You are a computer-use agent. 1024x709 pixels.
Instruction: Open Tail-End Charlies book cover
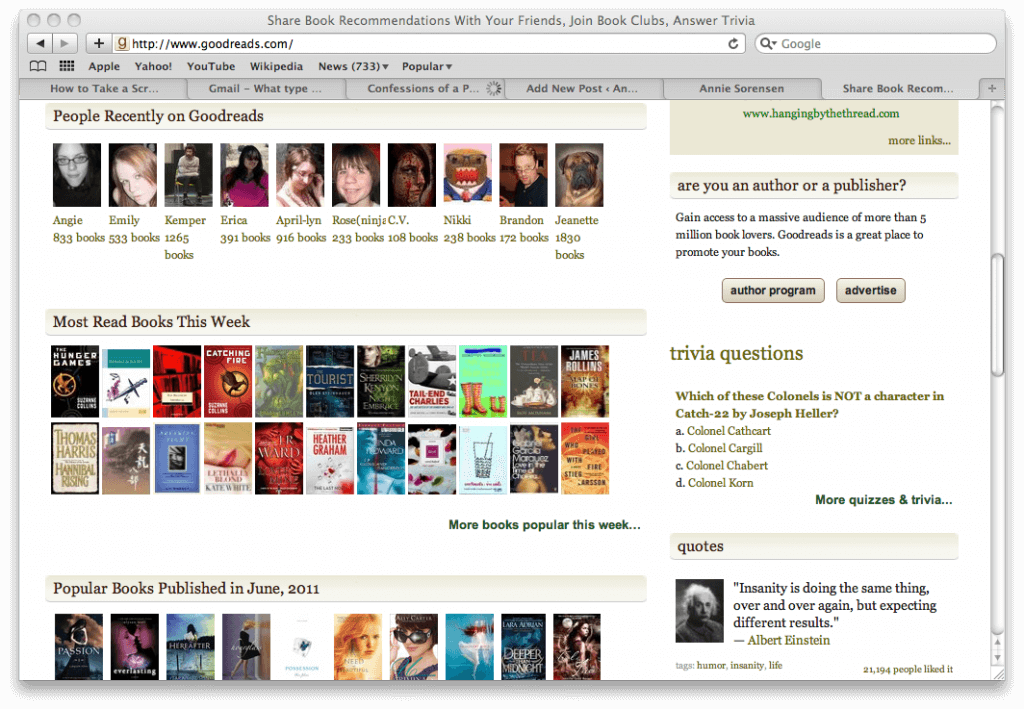[x=432, y=381]
